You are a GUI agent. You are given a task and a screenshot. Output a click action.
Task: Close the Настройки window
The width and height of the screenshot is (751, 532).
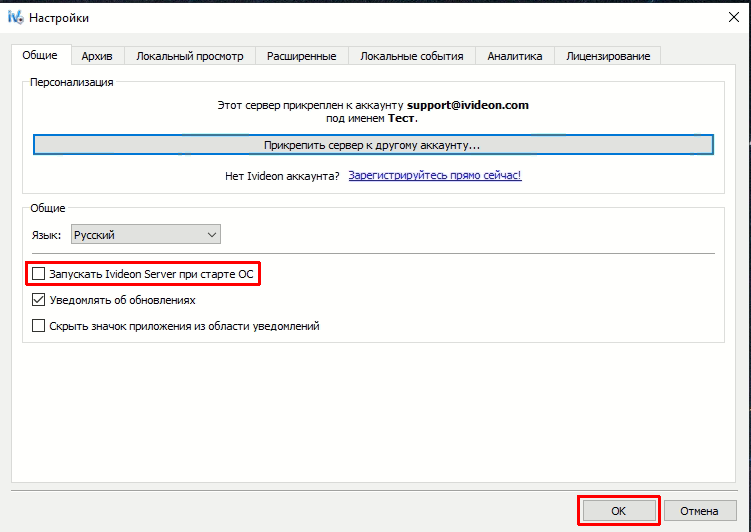point(734,17)
